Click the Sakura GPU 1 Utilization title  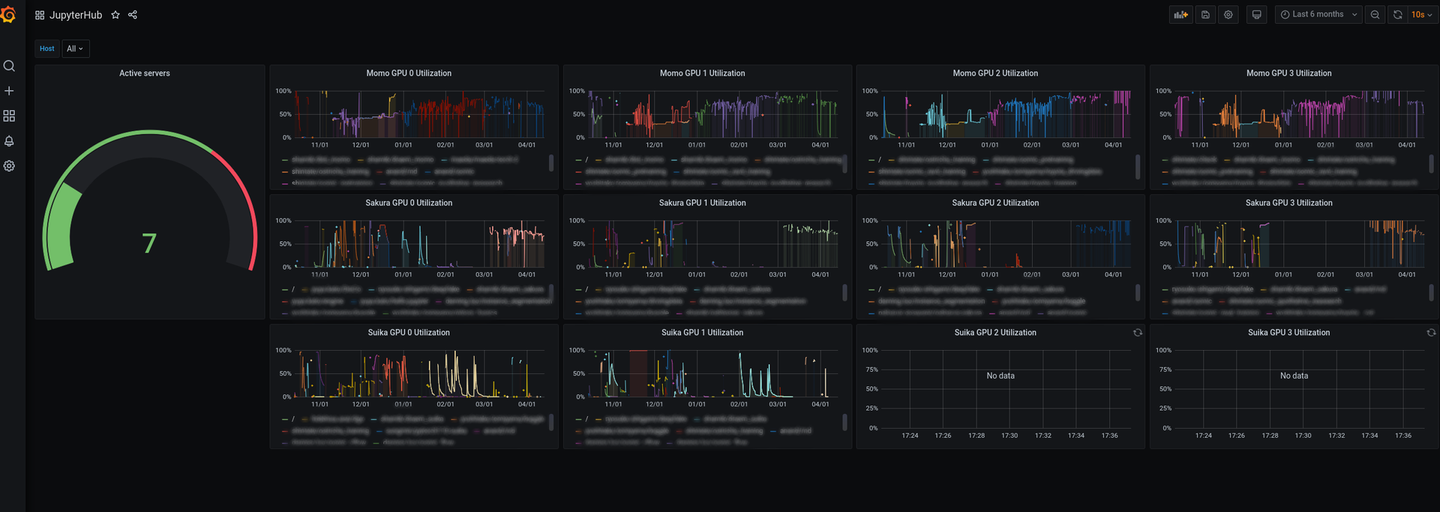click(702, 203)
